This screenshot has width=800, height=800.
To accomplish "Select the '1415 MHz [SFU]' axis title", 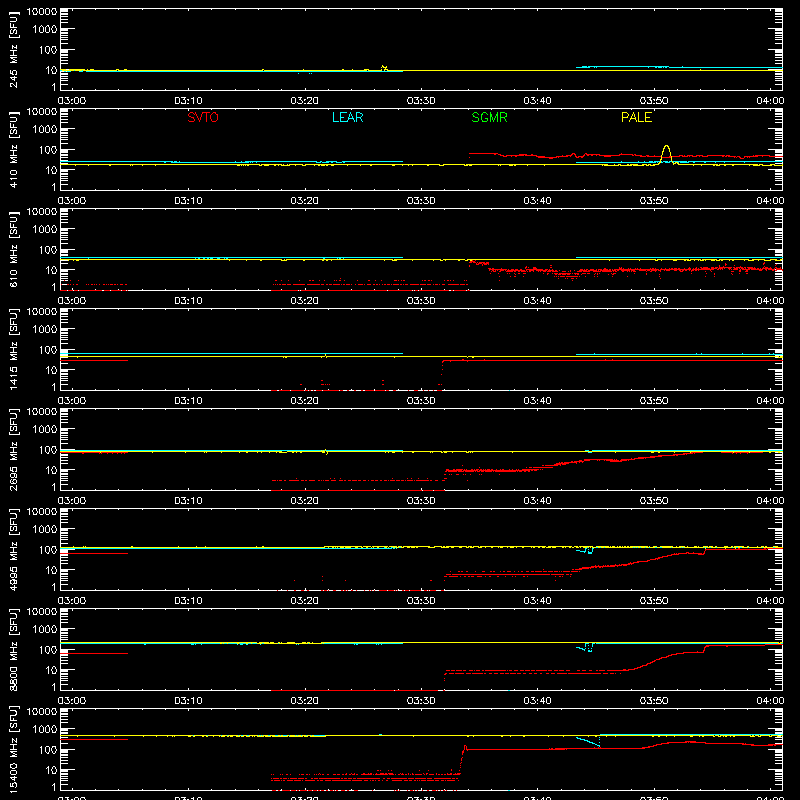I will 13,349.
